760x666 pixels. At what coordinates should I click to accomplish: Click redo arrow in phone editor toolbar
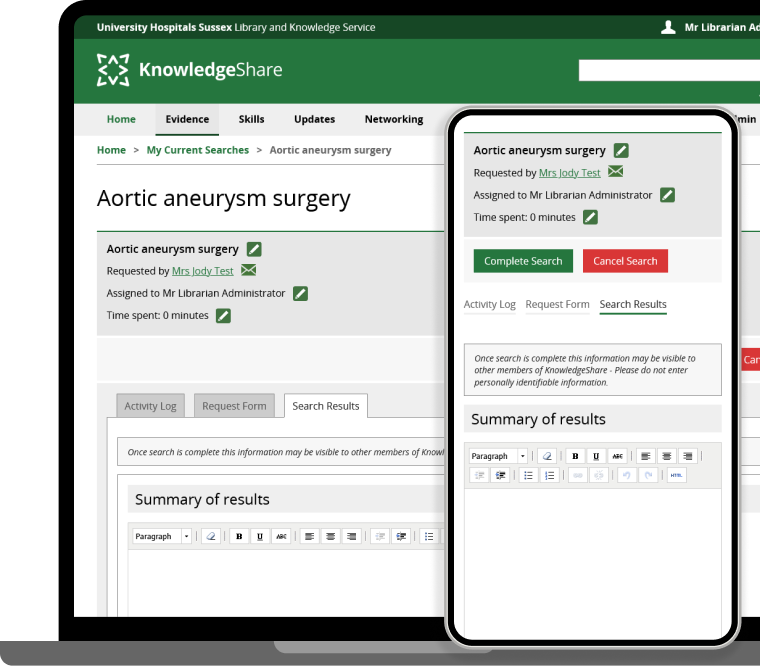[x=648, y=476]
